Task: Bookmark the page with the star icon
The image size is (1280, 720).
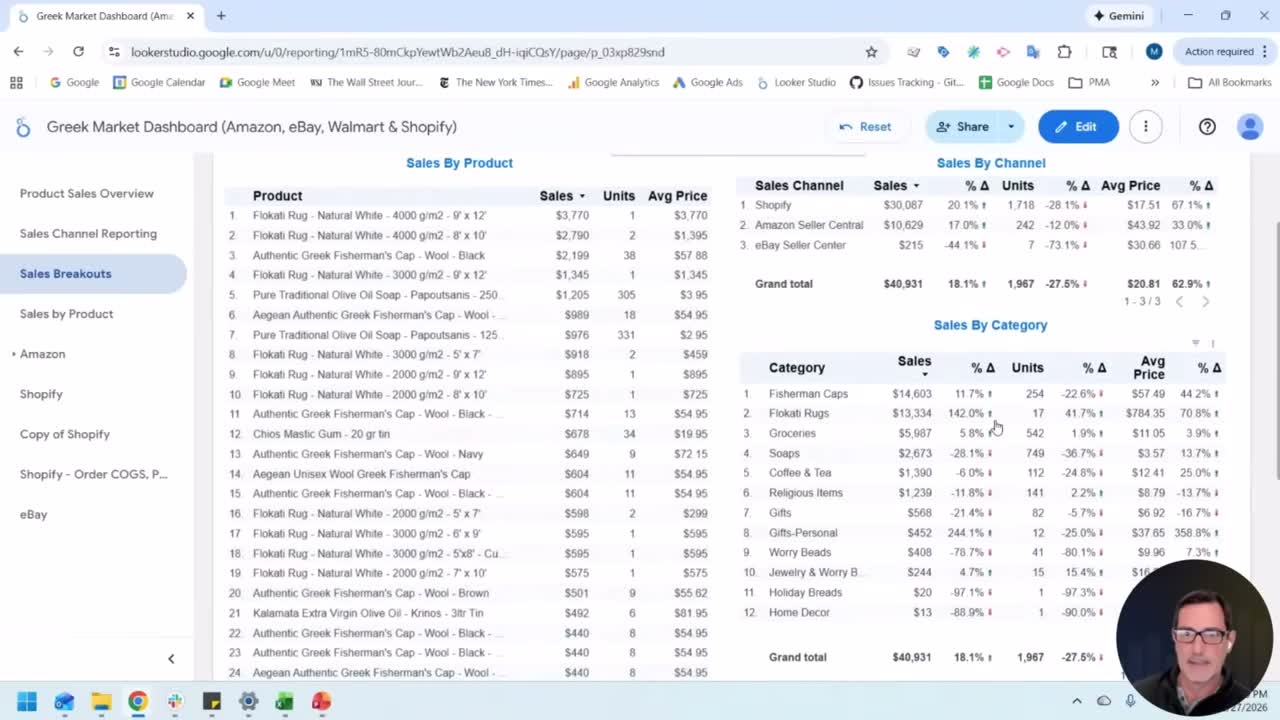Action: pyautogui.click(x=871, y=51)
